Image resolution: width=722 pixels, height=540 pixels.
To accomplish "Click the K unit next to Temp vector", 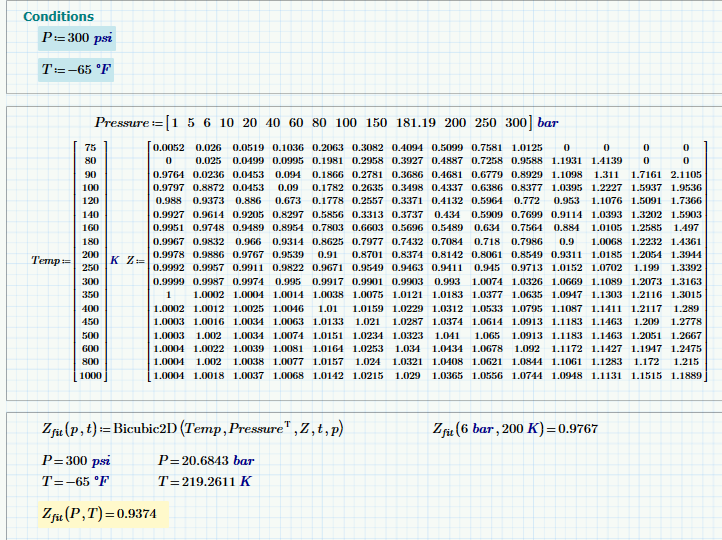I will click(x=115, y=260).
